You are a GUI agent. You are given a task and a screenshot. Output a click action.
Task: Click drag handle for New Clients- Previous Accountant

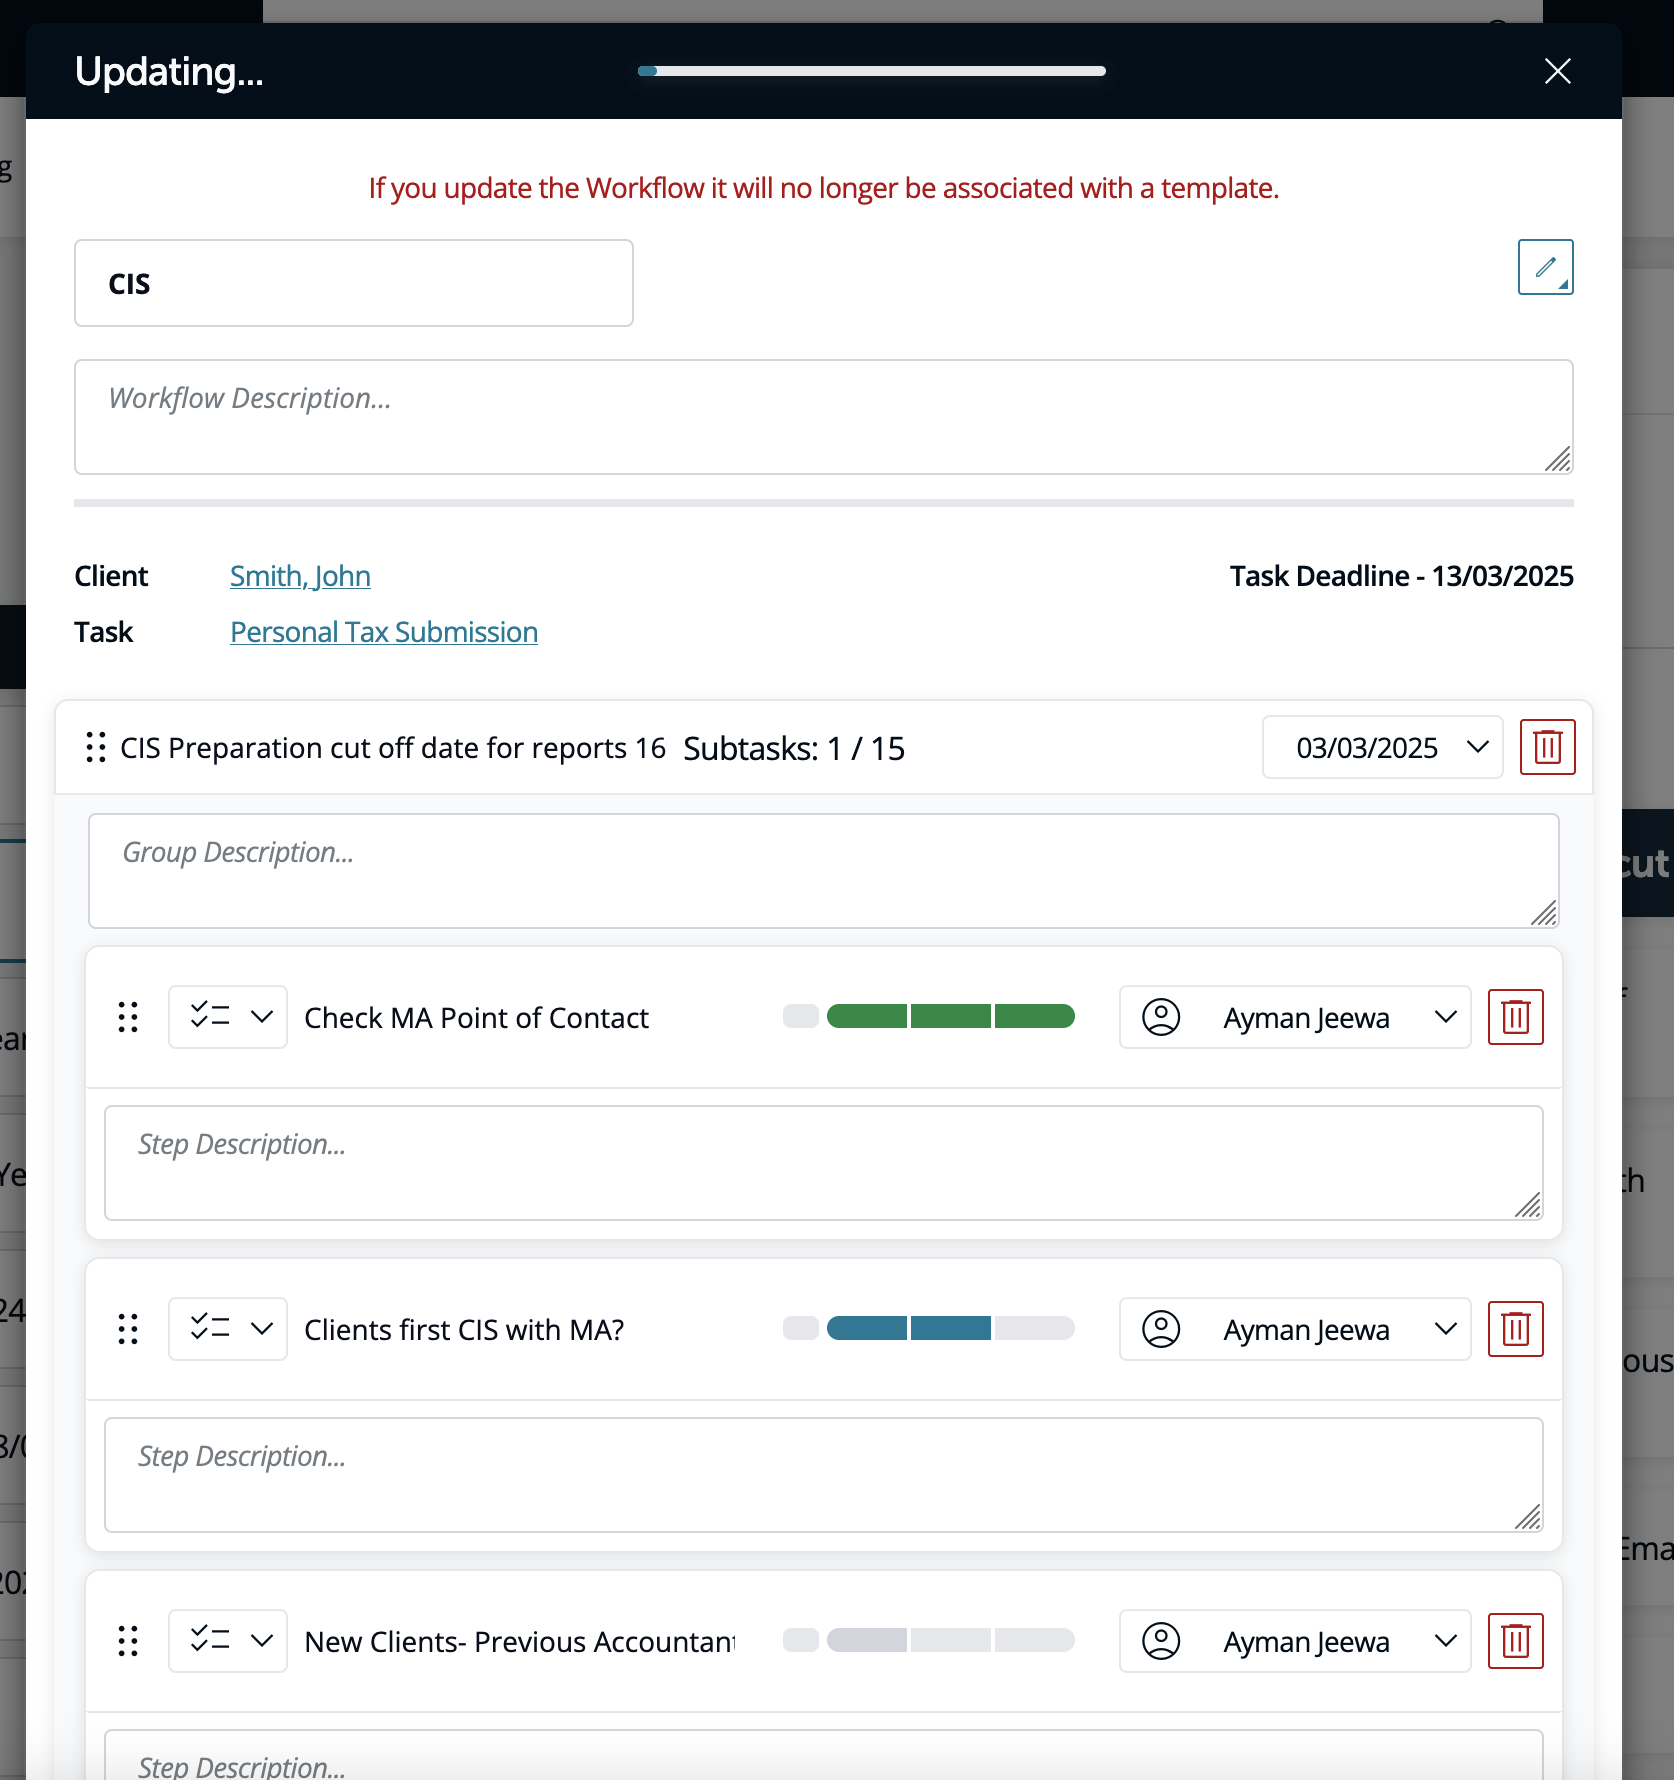click(x=128, y=1641)
